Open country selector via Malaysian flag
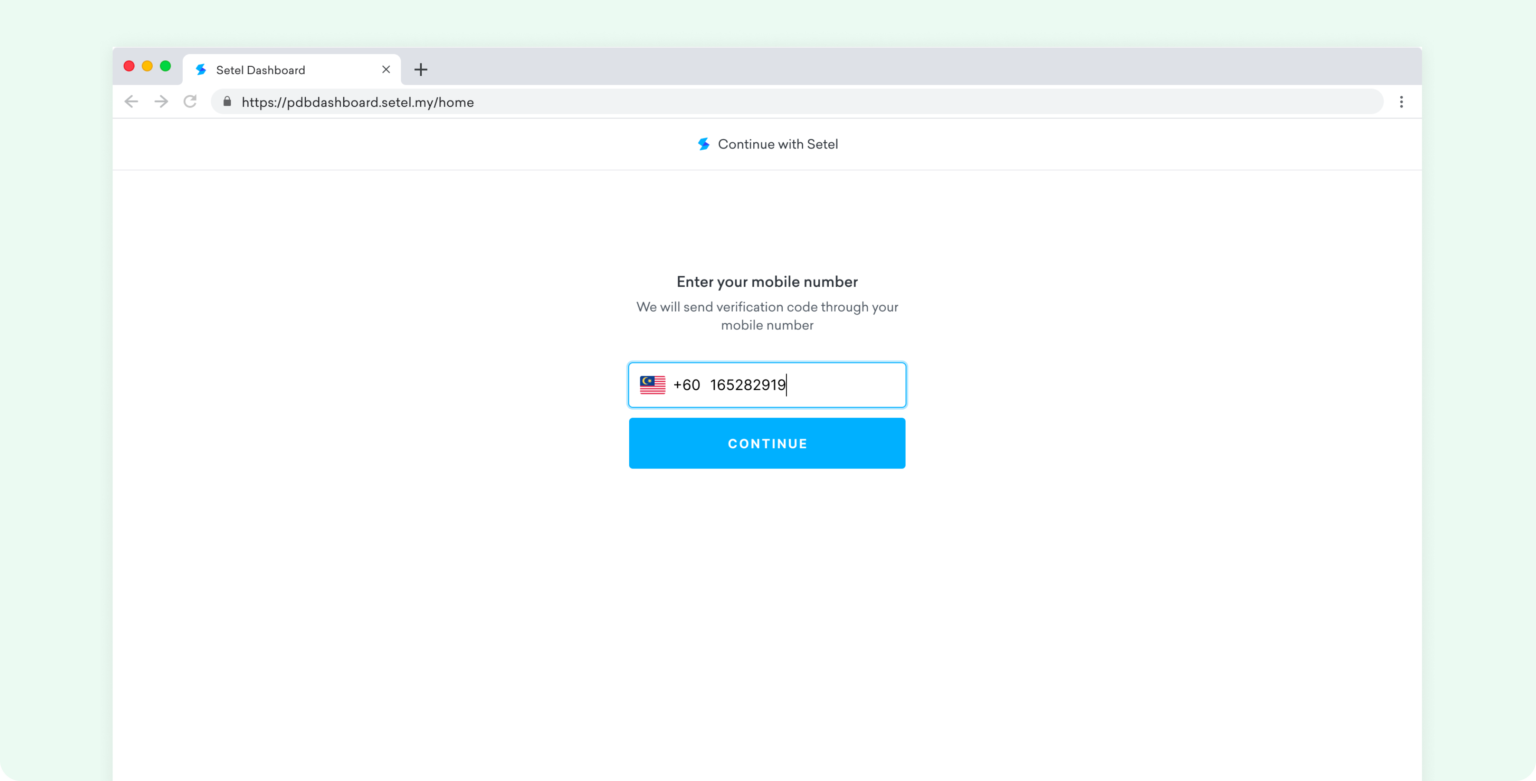Image resolution: width=1536 pixels, height=781 pixels. 653,385
